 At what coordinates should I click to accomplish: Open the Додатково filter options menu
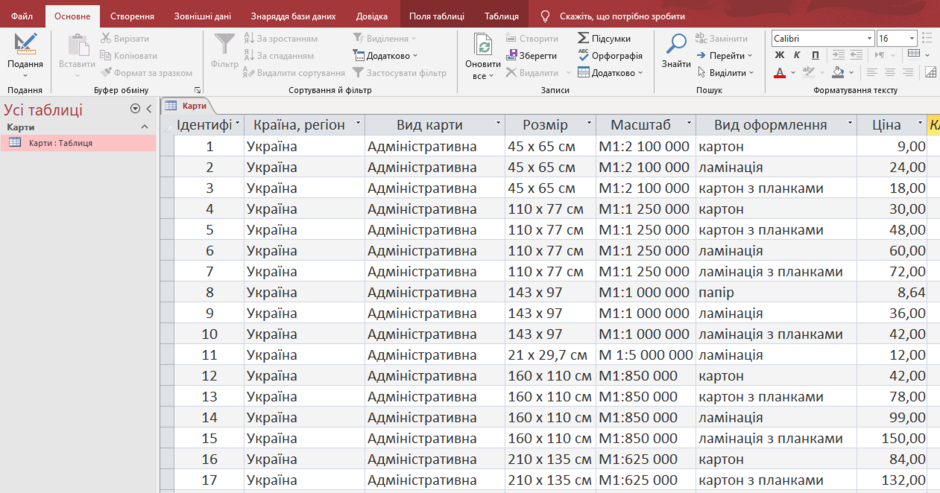click(385, 56)
